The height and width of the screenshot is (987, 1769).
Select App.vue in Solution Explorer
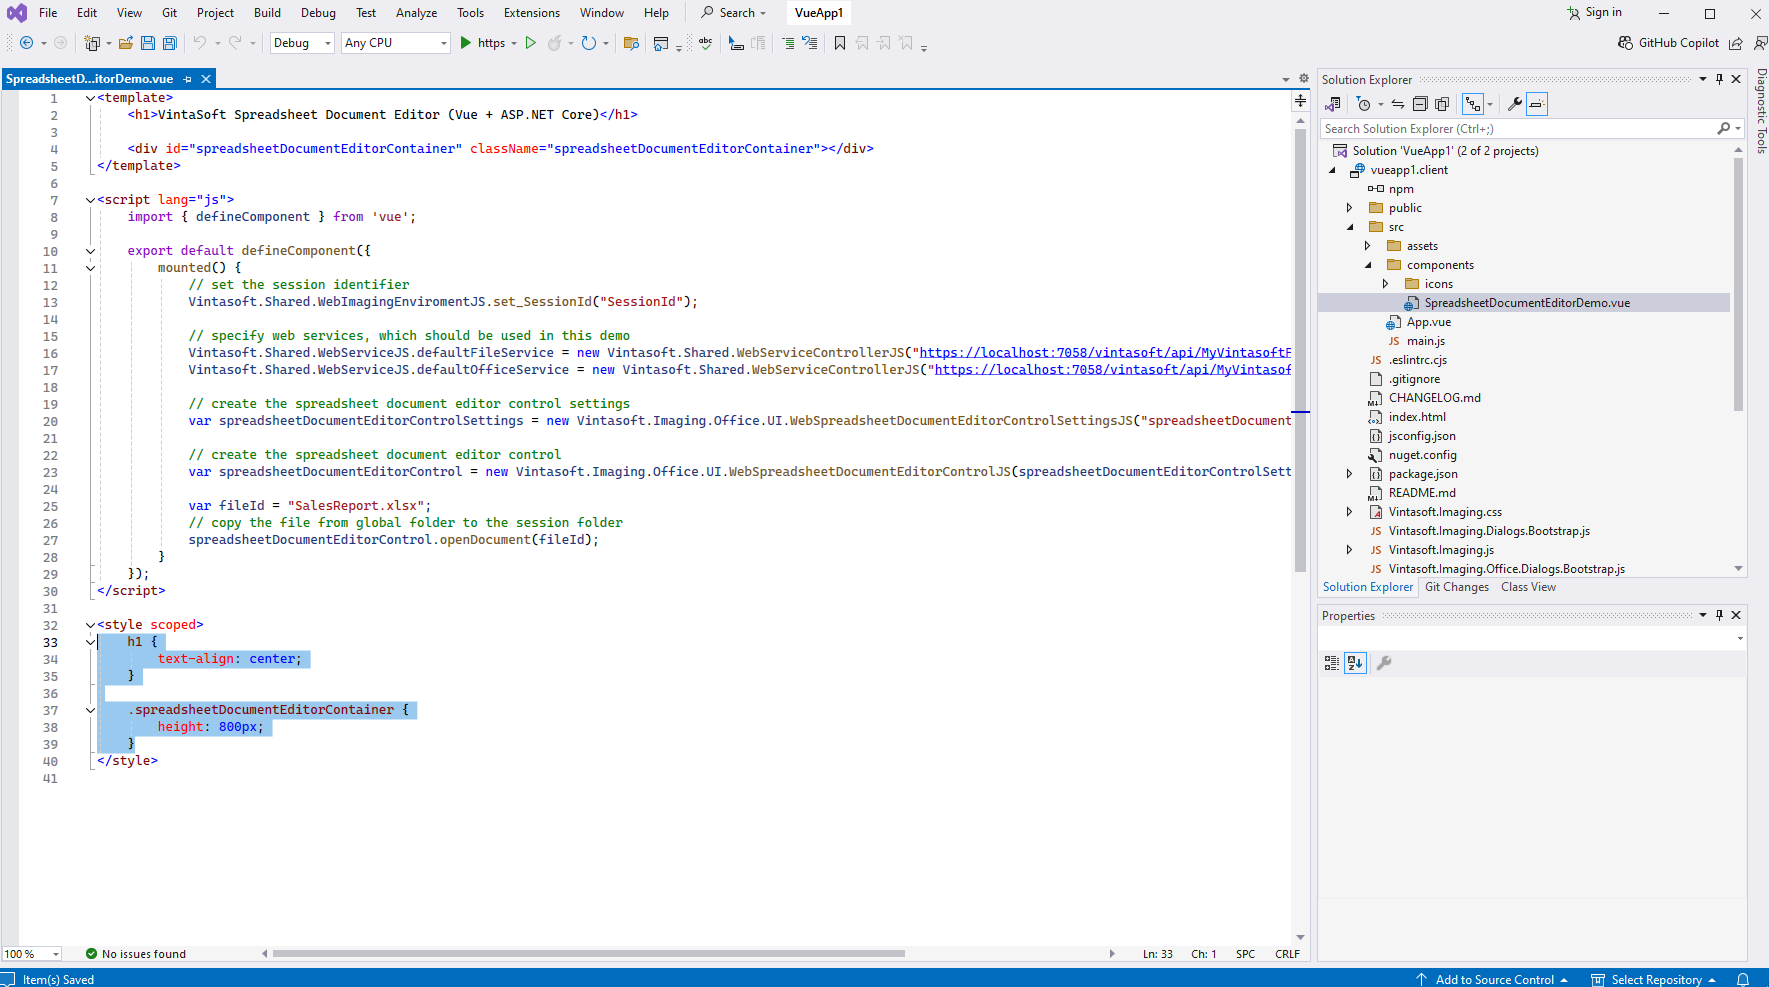coord(1428,322)
